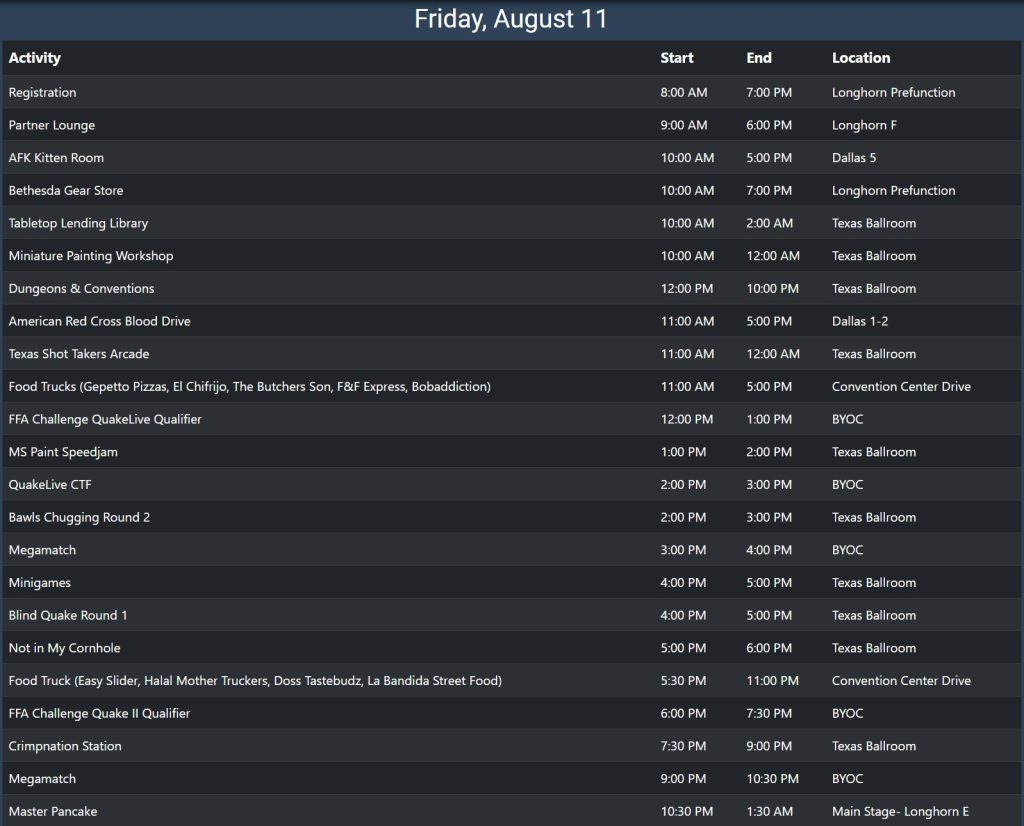
Task: Click FFA Challenge Quake II Qualifier
Action: click(x=99, y=713)
